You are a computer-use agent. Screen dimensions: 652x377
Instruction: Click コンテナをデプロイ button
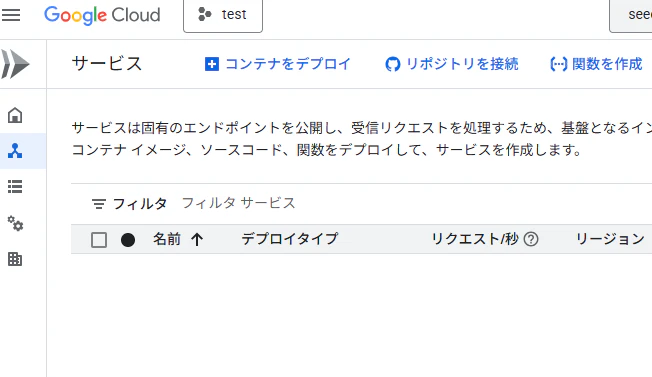[278, 64]
